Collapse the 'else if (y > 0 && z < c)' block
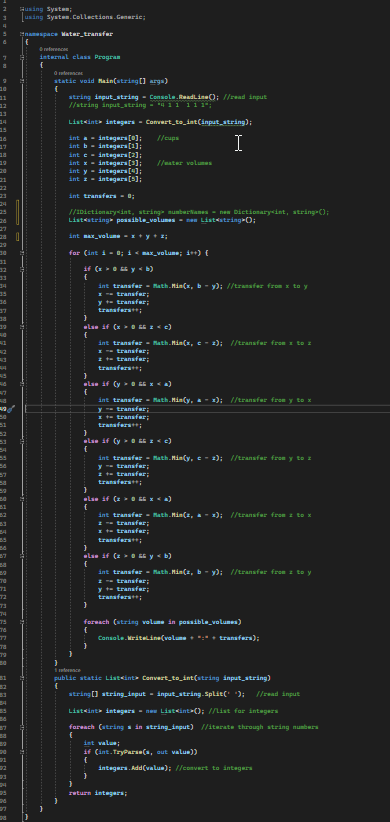 22,441
